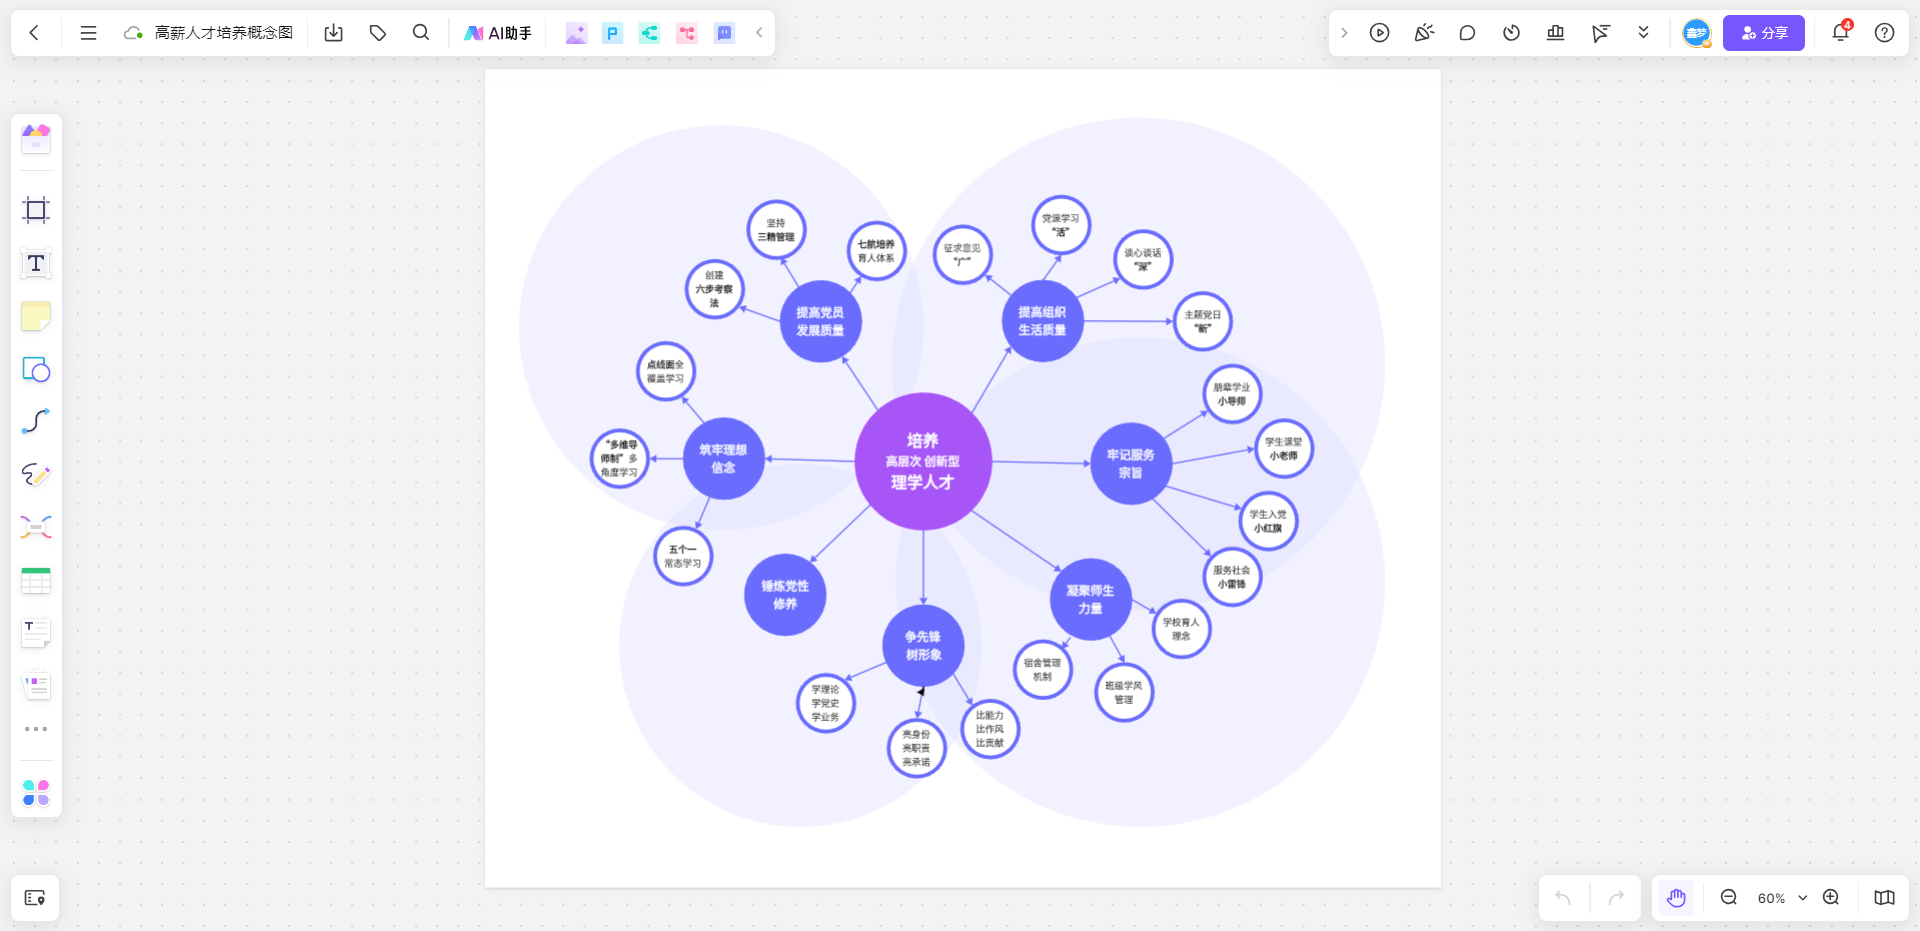Image resolution: width=1920 pixels, height=931 pixels.
Task: Open the comments bubble
Action: tap(1467, 33)
